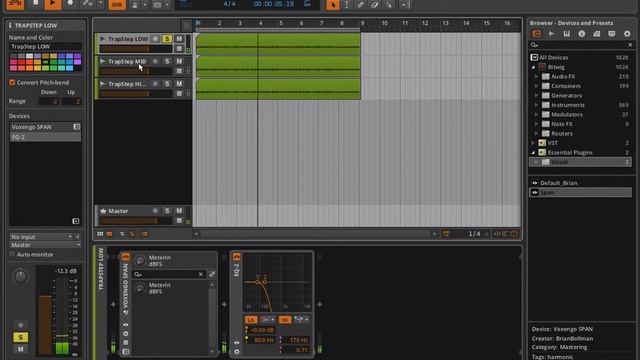Image resolution: width=640 pixels, height=360 pixels.
Task: Open the No input dropdown
Action: coord(41,237)
